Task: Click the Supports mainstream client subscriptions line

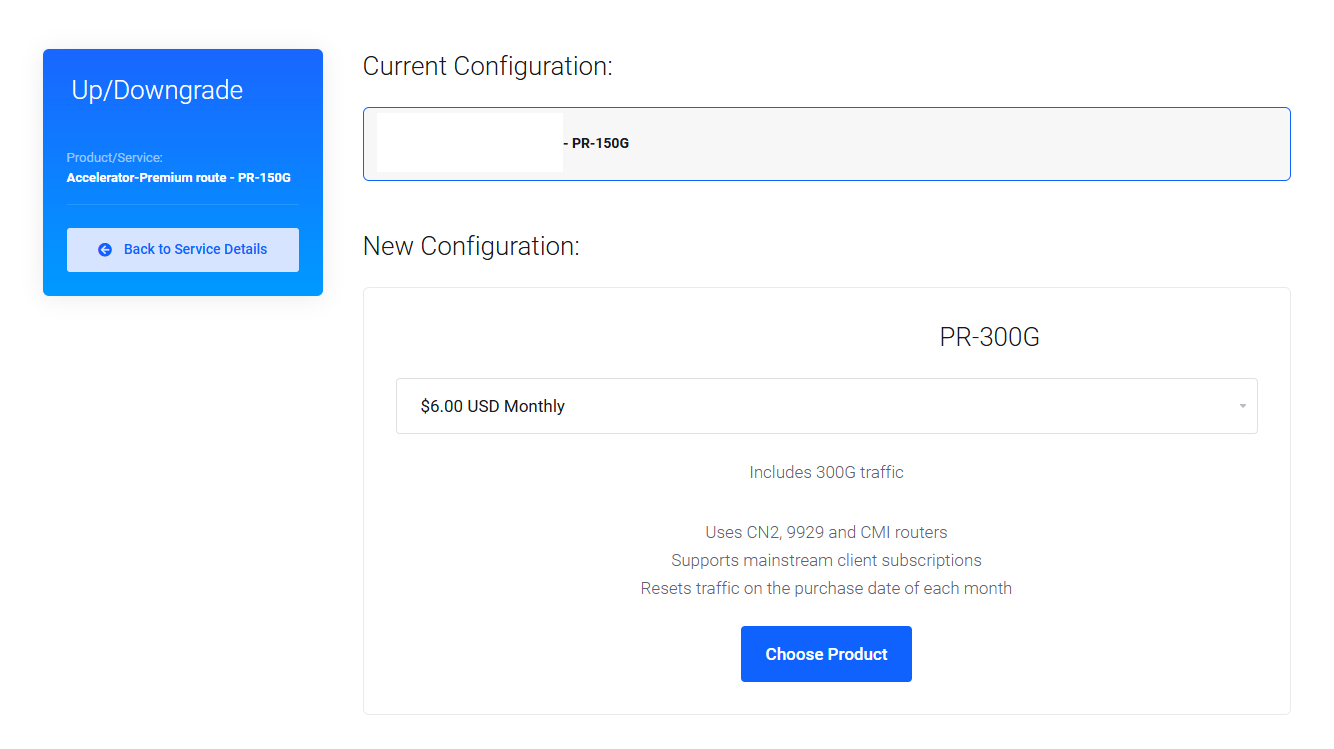Action: coord(826,560)
